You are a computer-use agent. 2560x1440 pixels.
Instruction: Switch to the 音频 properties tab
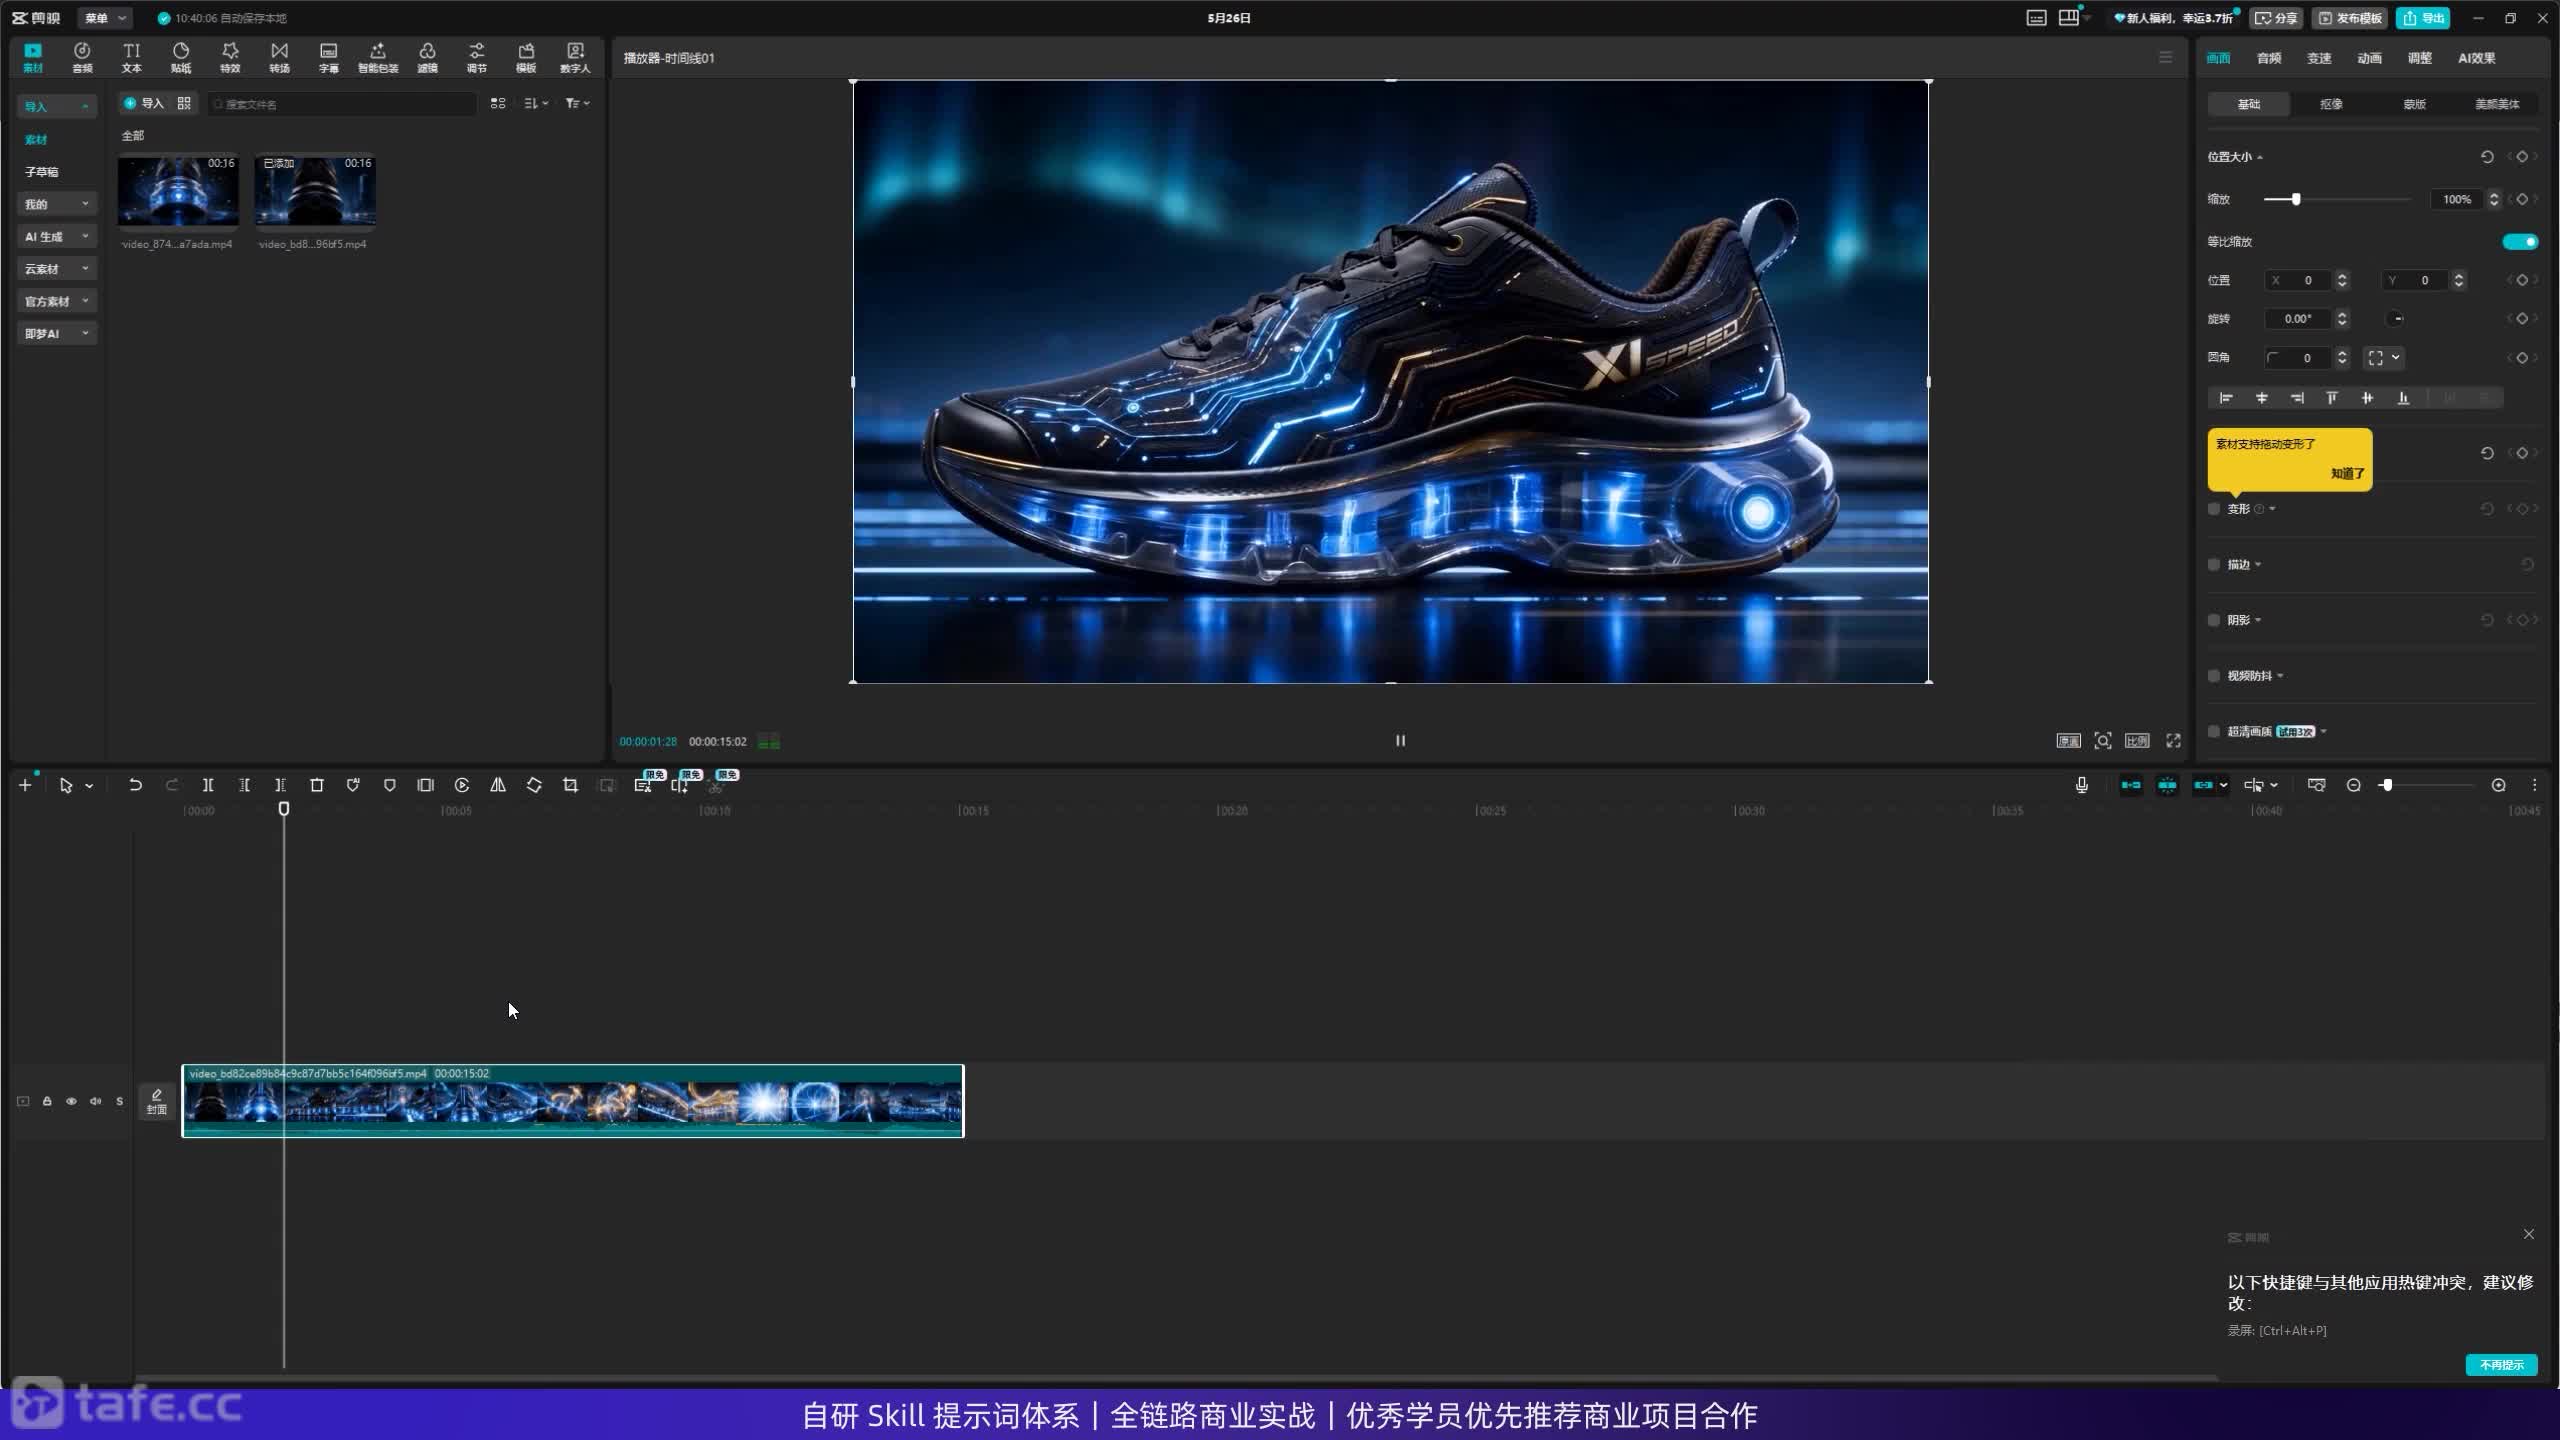click(x=2269, y=58)
